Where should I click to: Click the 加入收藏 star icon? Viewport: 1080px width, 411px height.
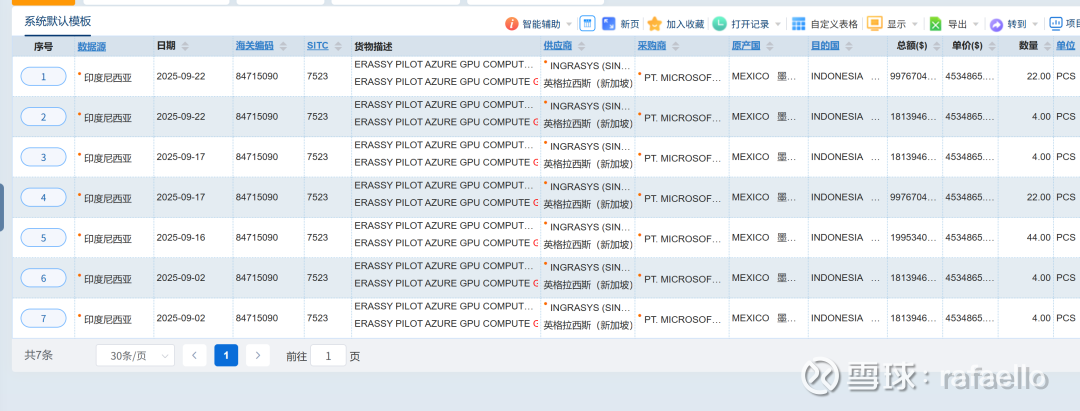[x=654, y=24]
